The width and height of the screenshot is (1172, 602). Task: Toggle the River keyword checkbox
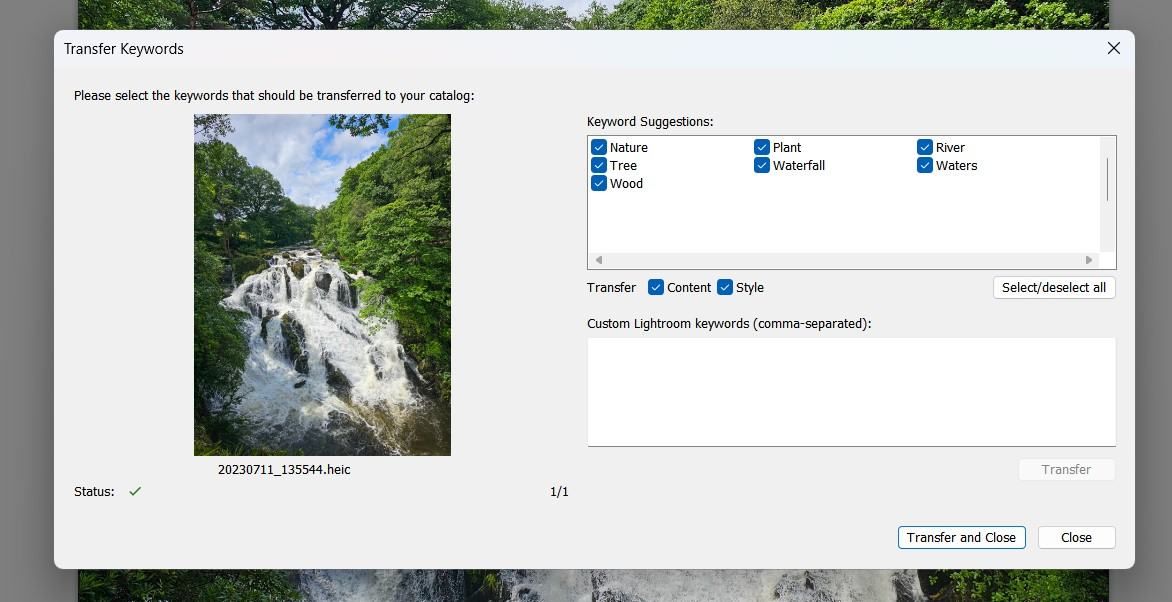click(x=925, y=147)
